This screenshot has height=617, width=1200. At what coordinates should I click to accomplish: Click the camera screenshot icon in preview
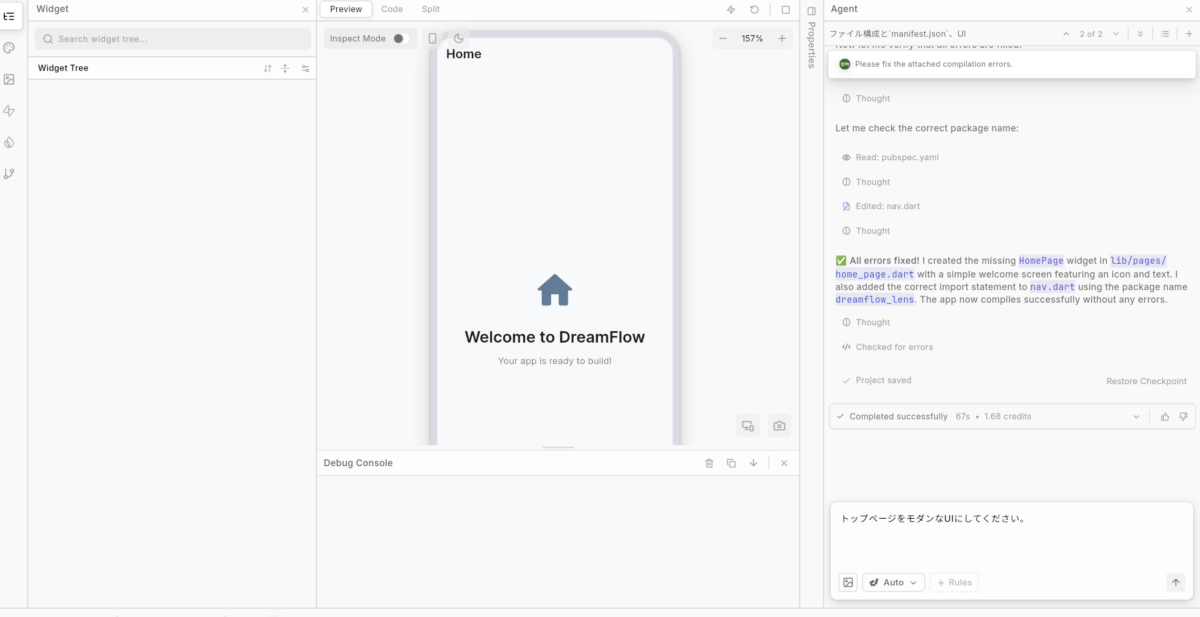pos(779,426)
